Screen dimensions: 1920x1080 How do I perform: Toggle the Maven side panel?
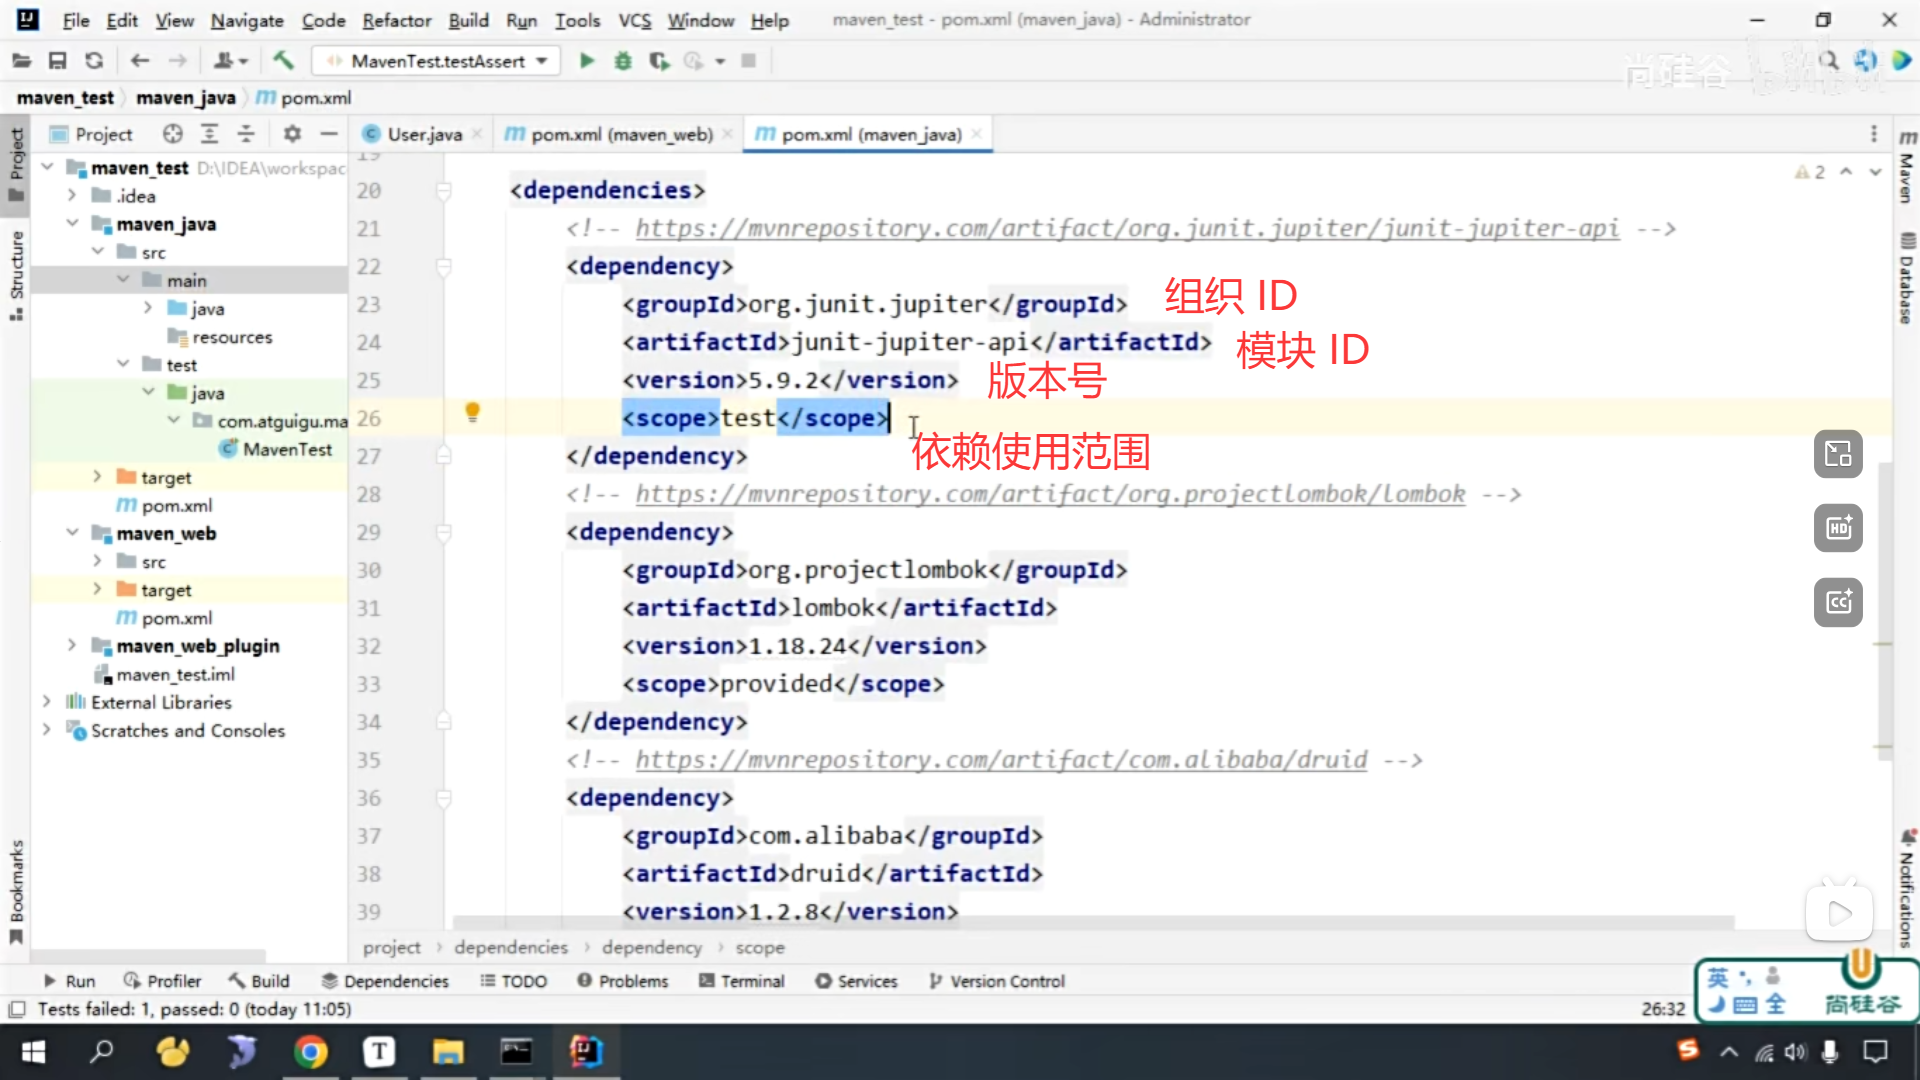[x=1907, y=168]
